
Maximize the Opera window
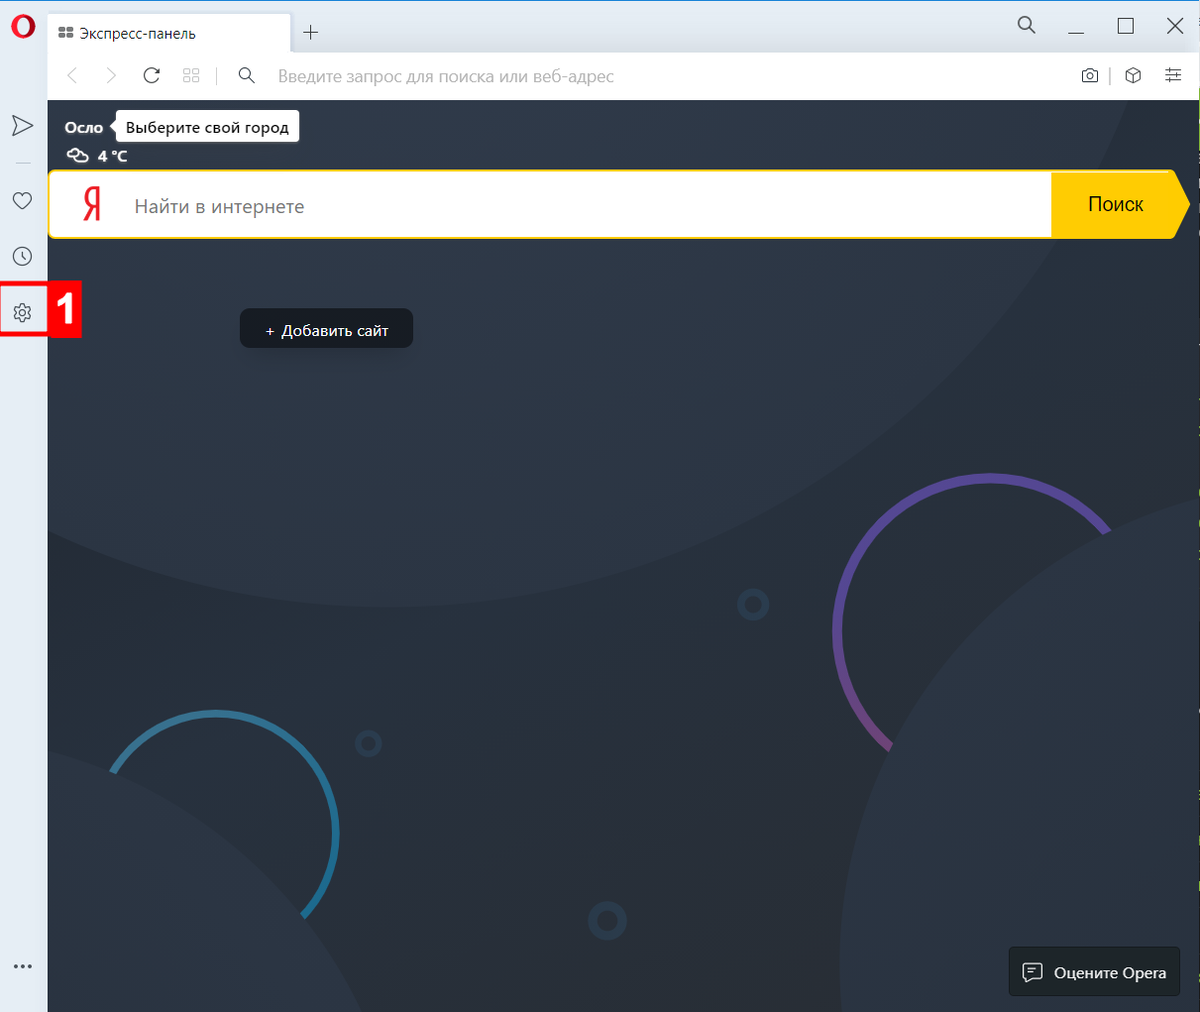1125,26
